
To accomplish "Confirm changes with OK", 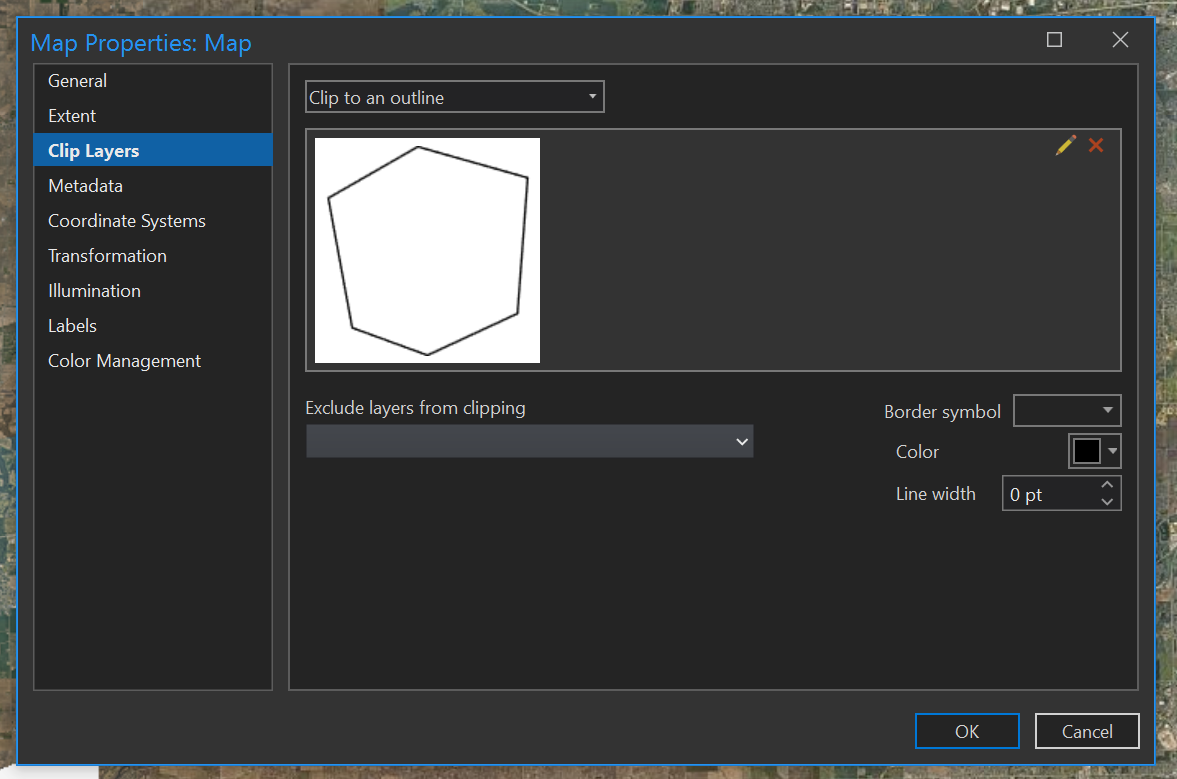I will 966,731.
